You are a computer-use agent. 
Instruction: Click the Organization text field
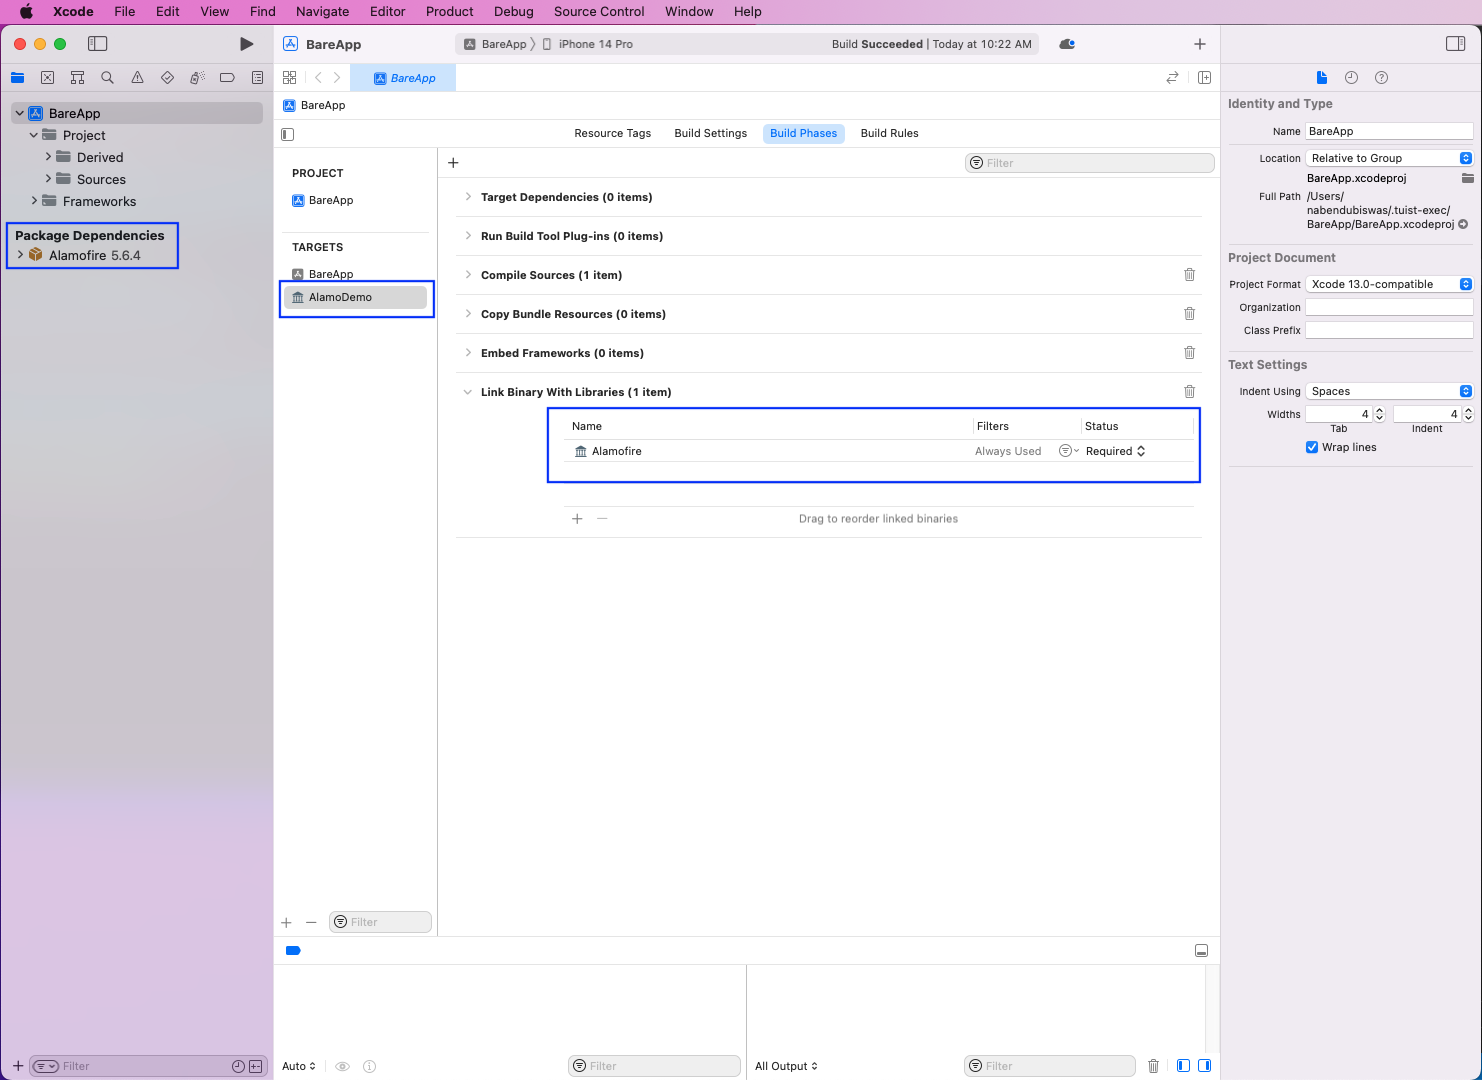(x=1390, y=307)
